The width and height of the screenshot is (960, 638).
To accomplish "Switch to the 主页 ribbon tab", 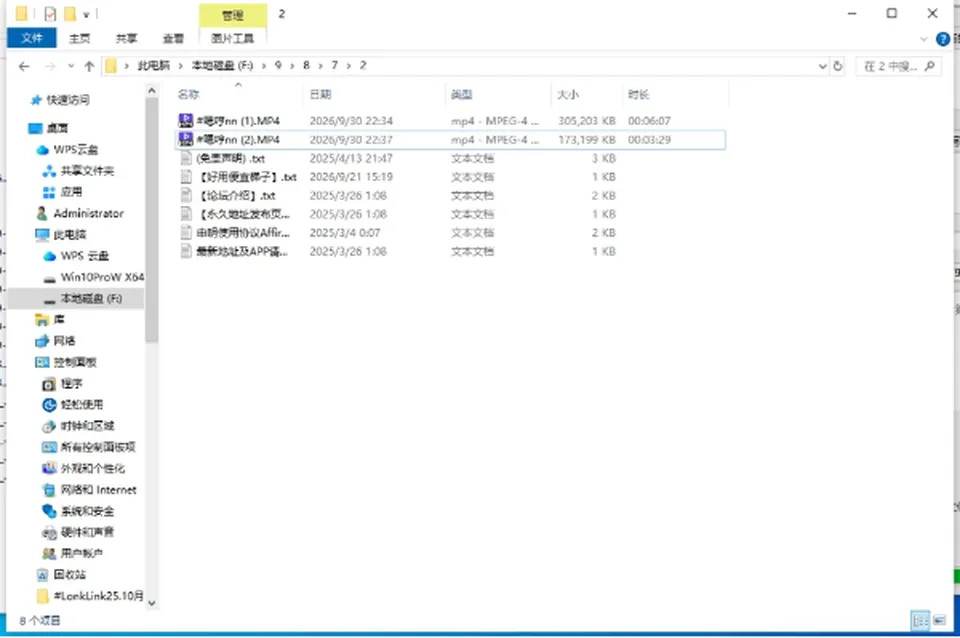I will point(80,39).
